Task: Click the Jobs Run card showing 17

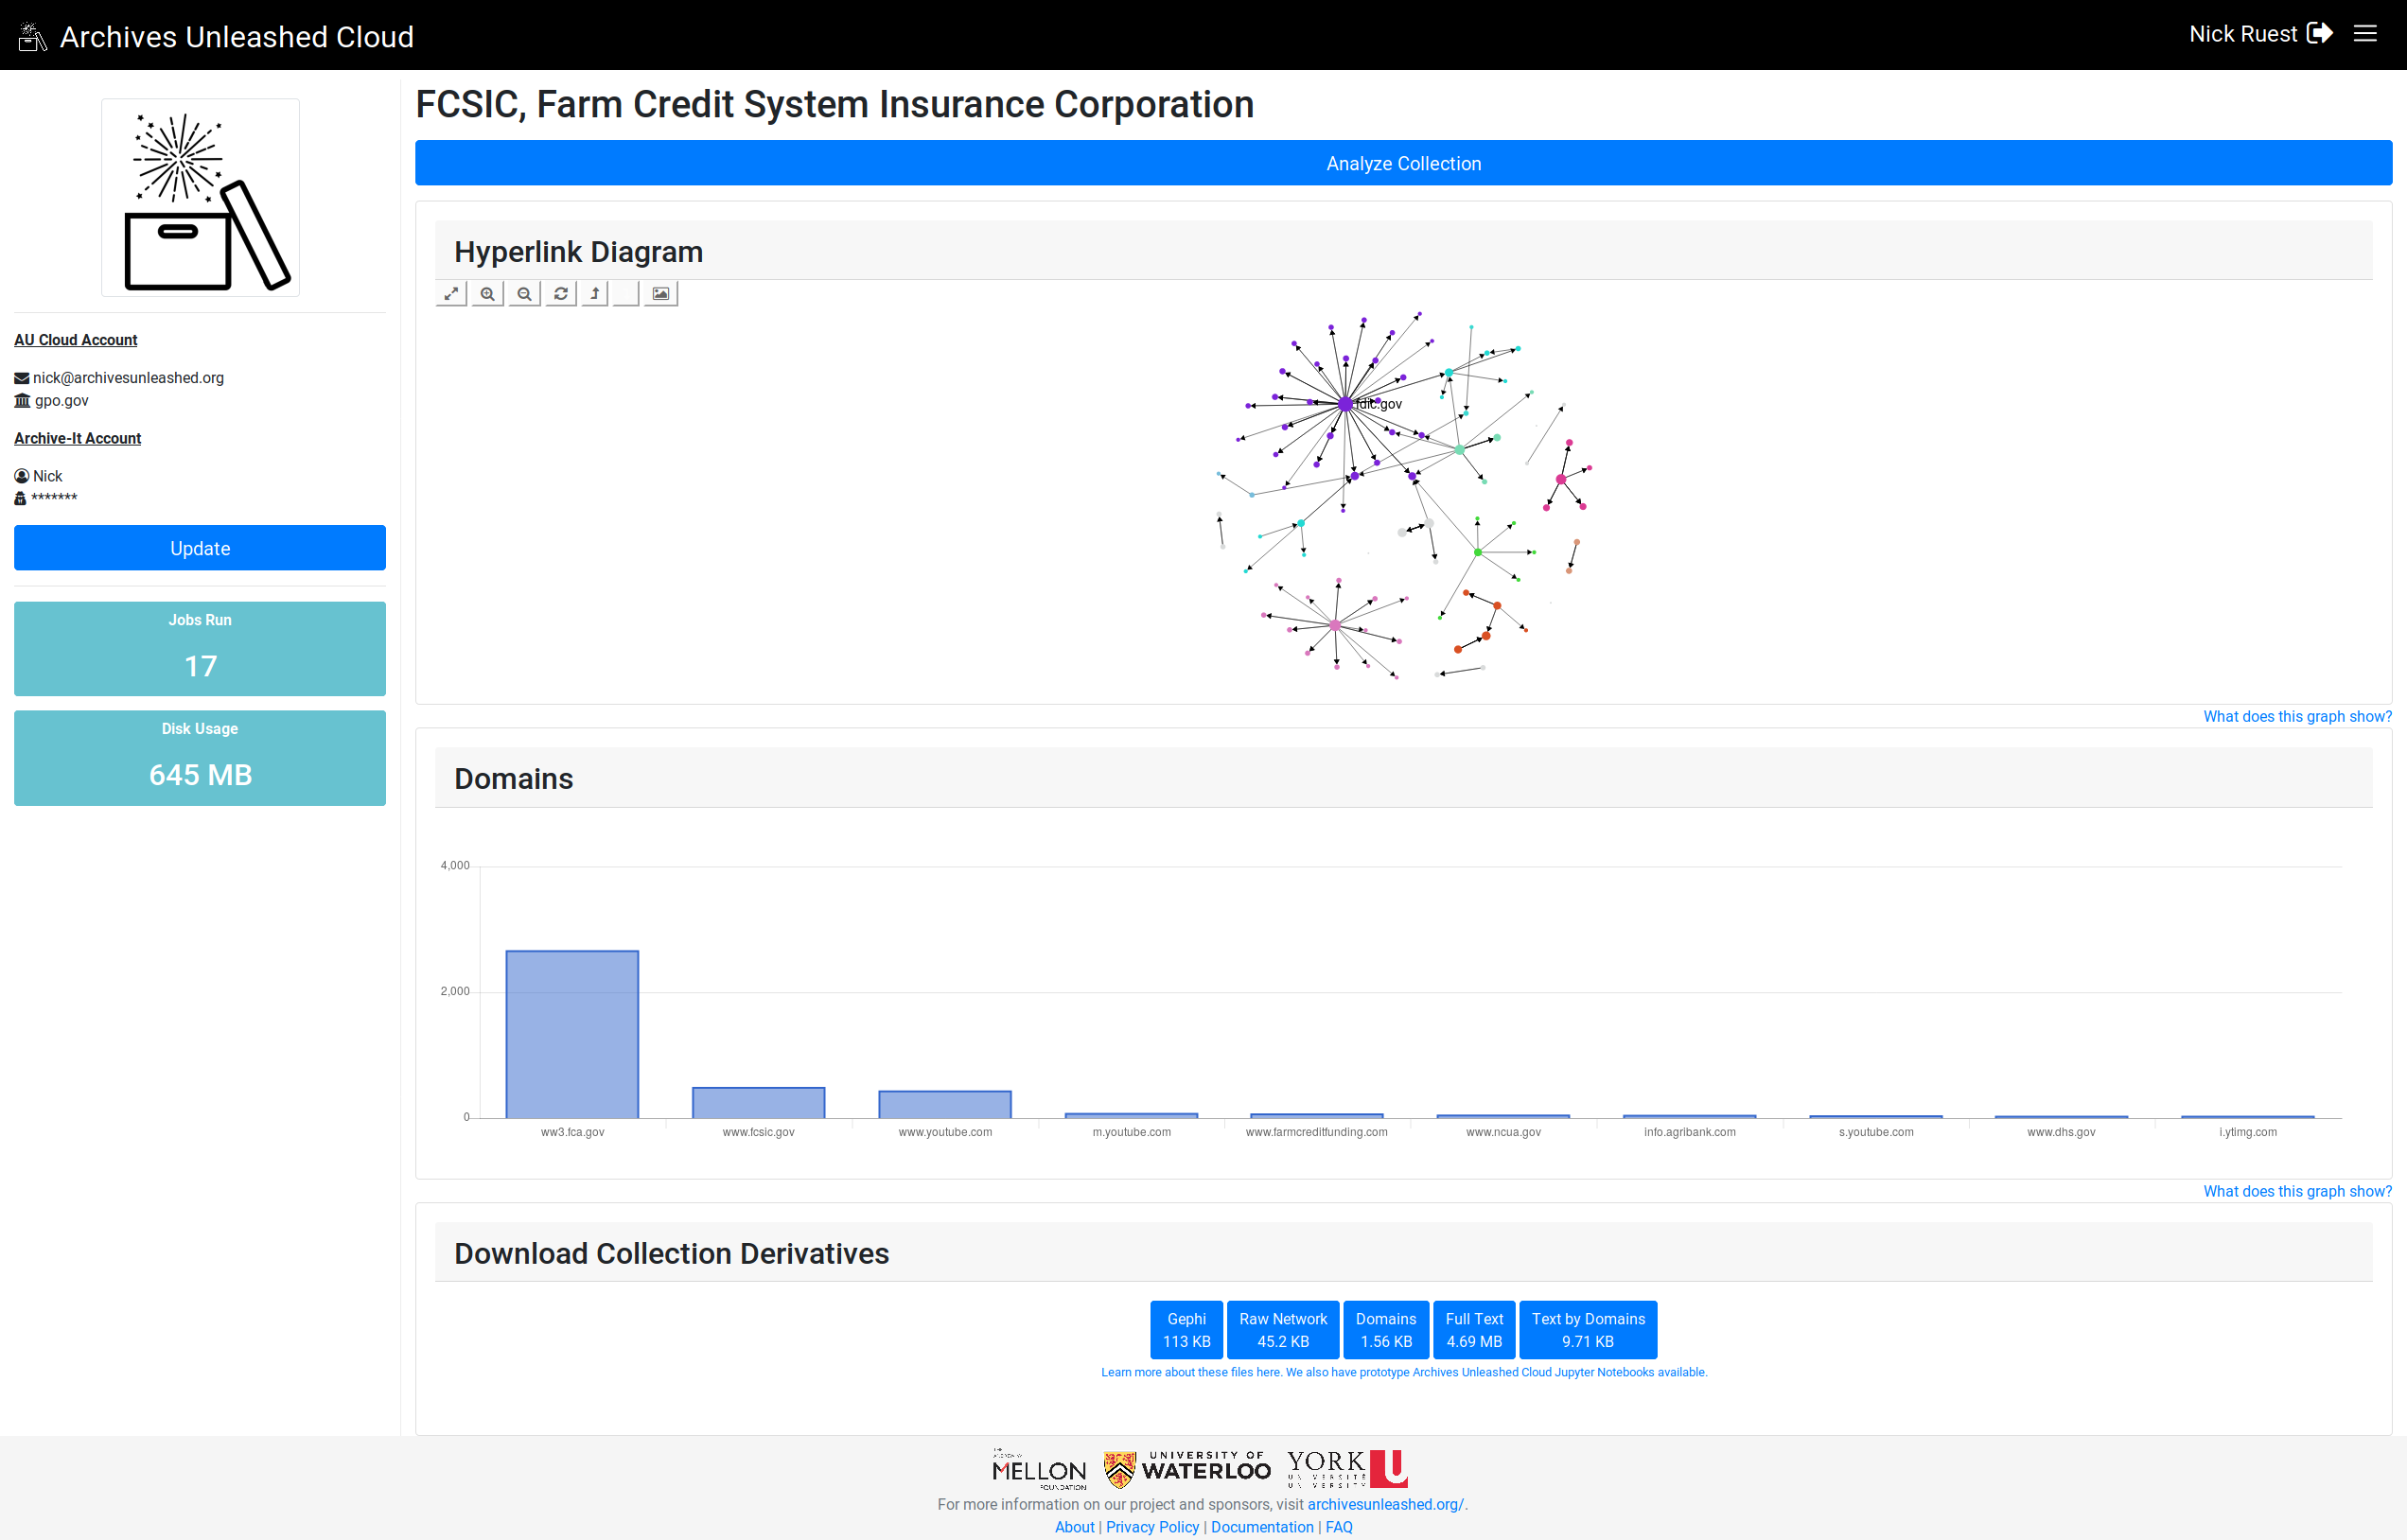Action: point(200,648)
